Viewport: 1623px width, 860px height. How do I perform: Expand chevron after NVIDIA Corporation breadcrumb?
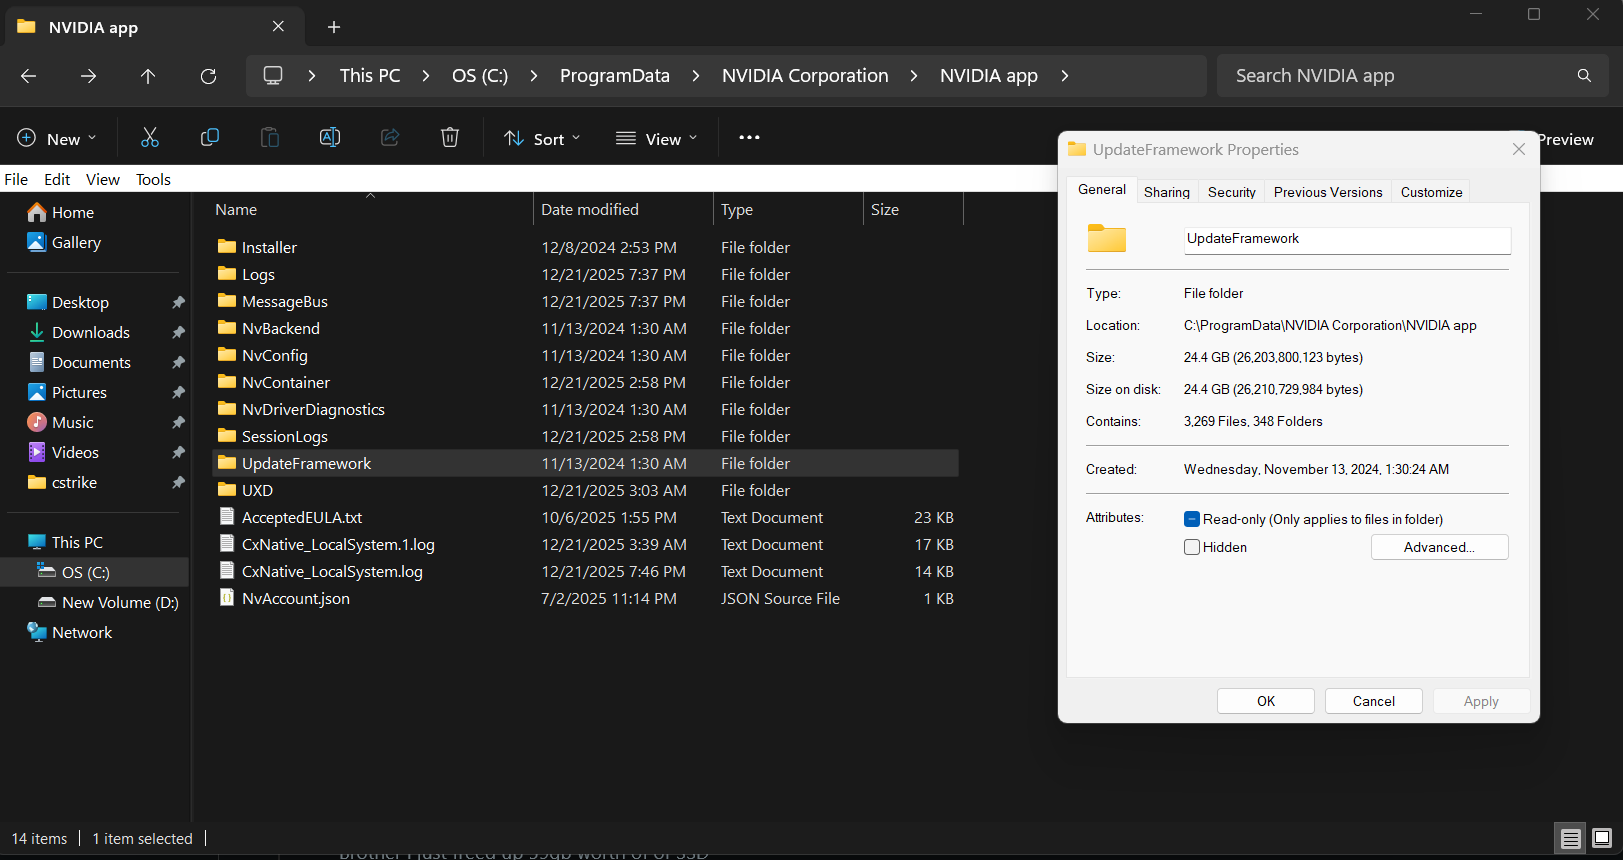pos(914,76)
